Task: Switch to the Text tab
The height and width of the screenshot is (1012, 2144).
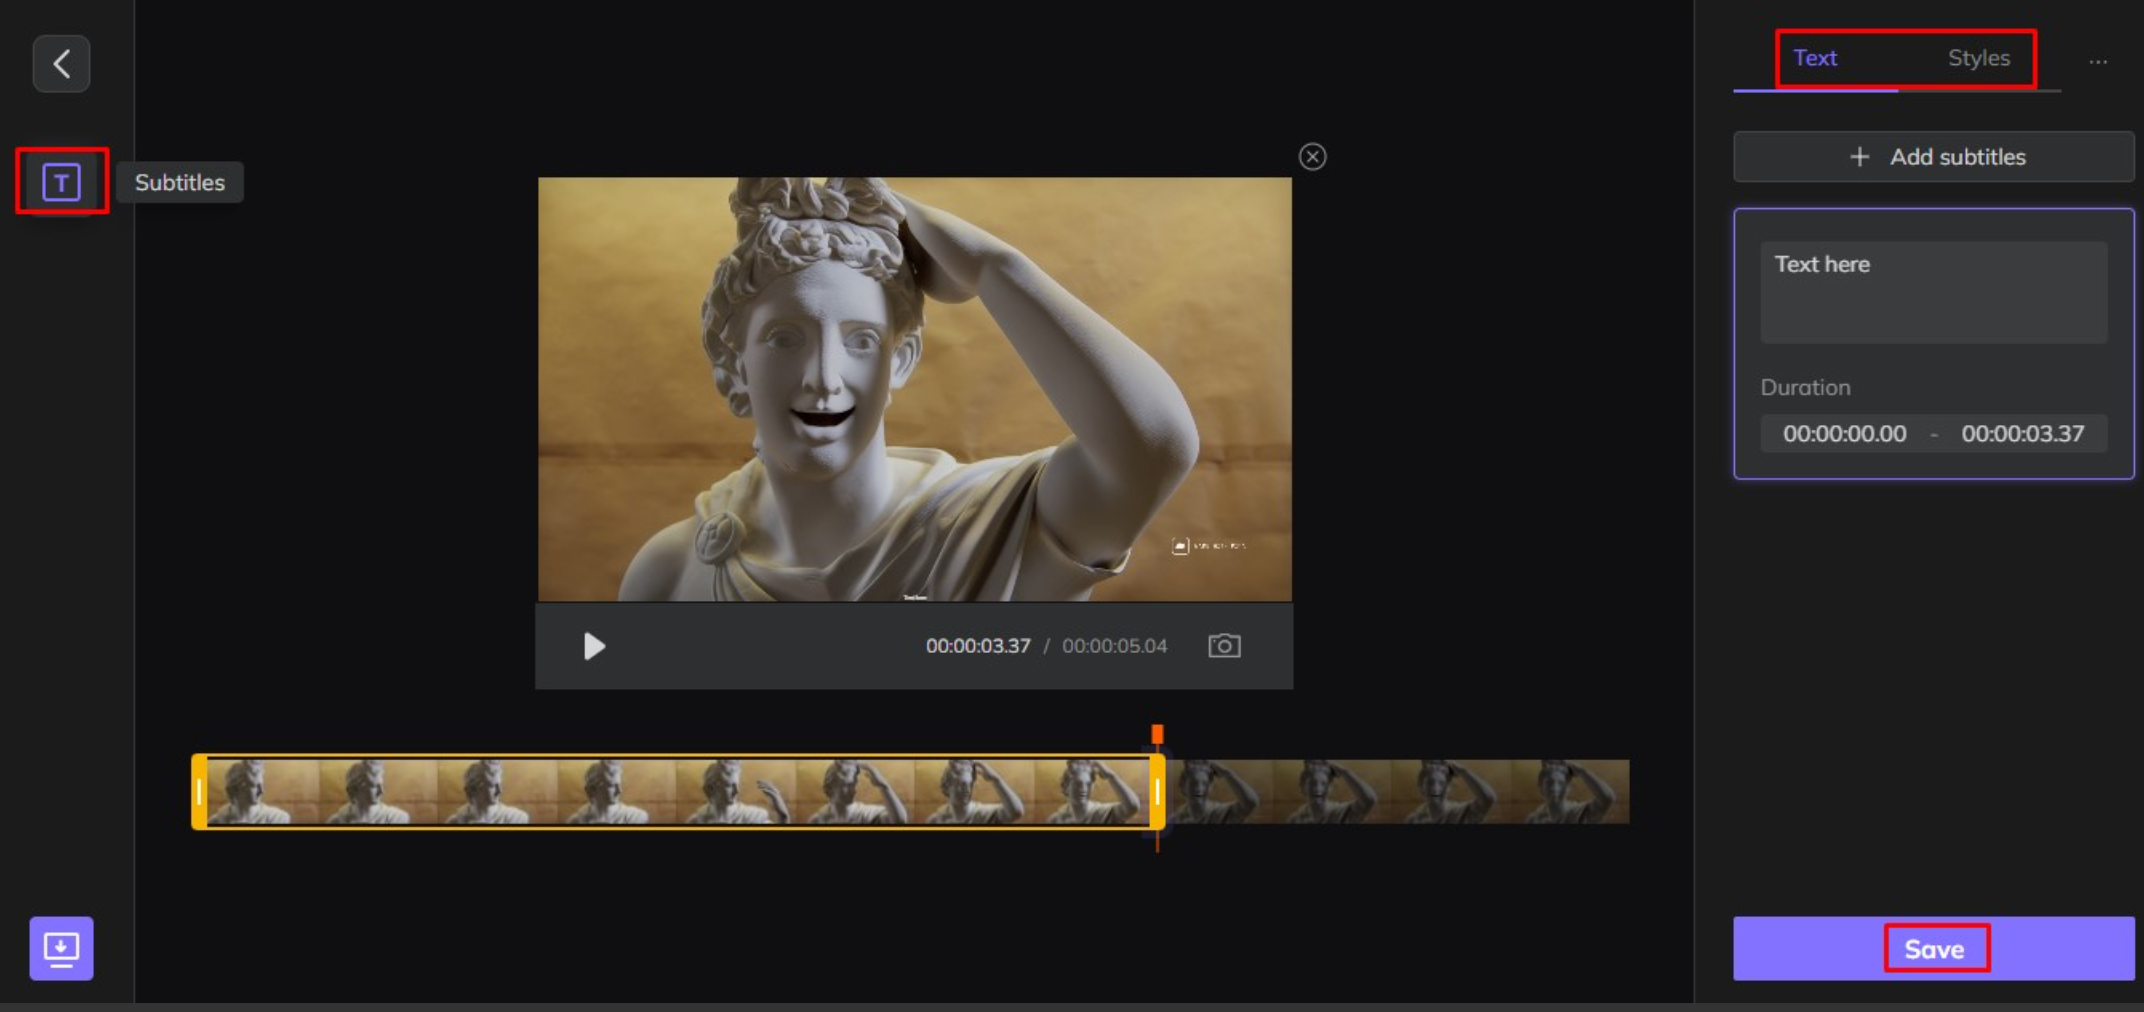Action: [x=1815, y=58]
